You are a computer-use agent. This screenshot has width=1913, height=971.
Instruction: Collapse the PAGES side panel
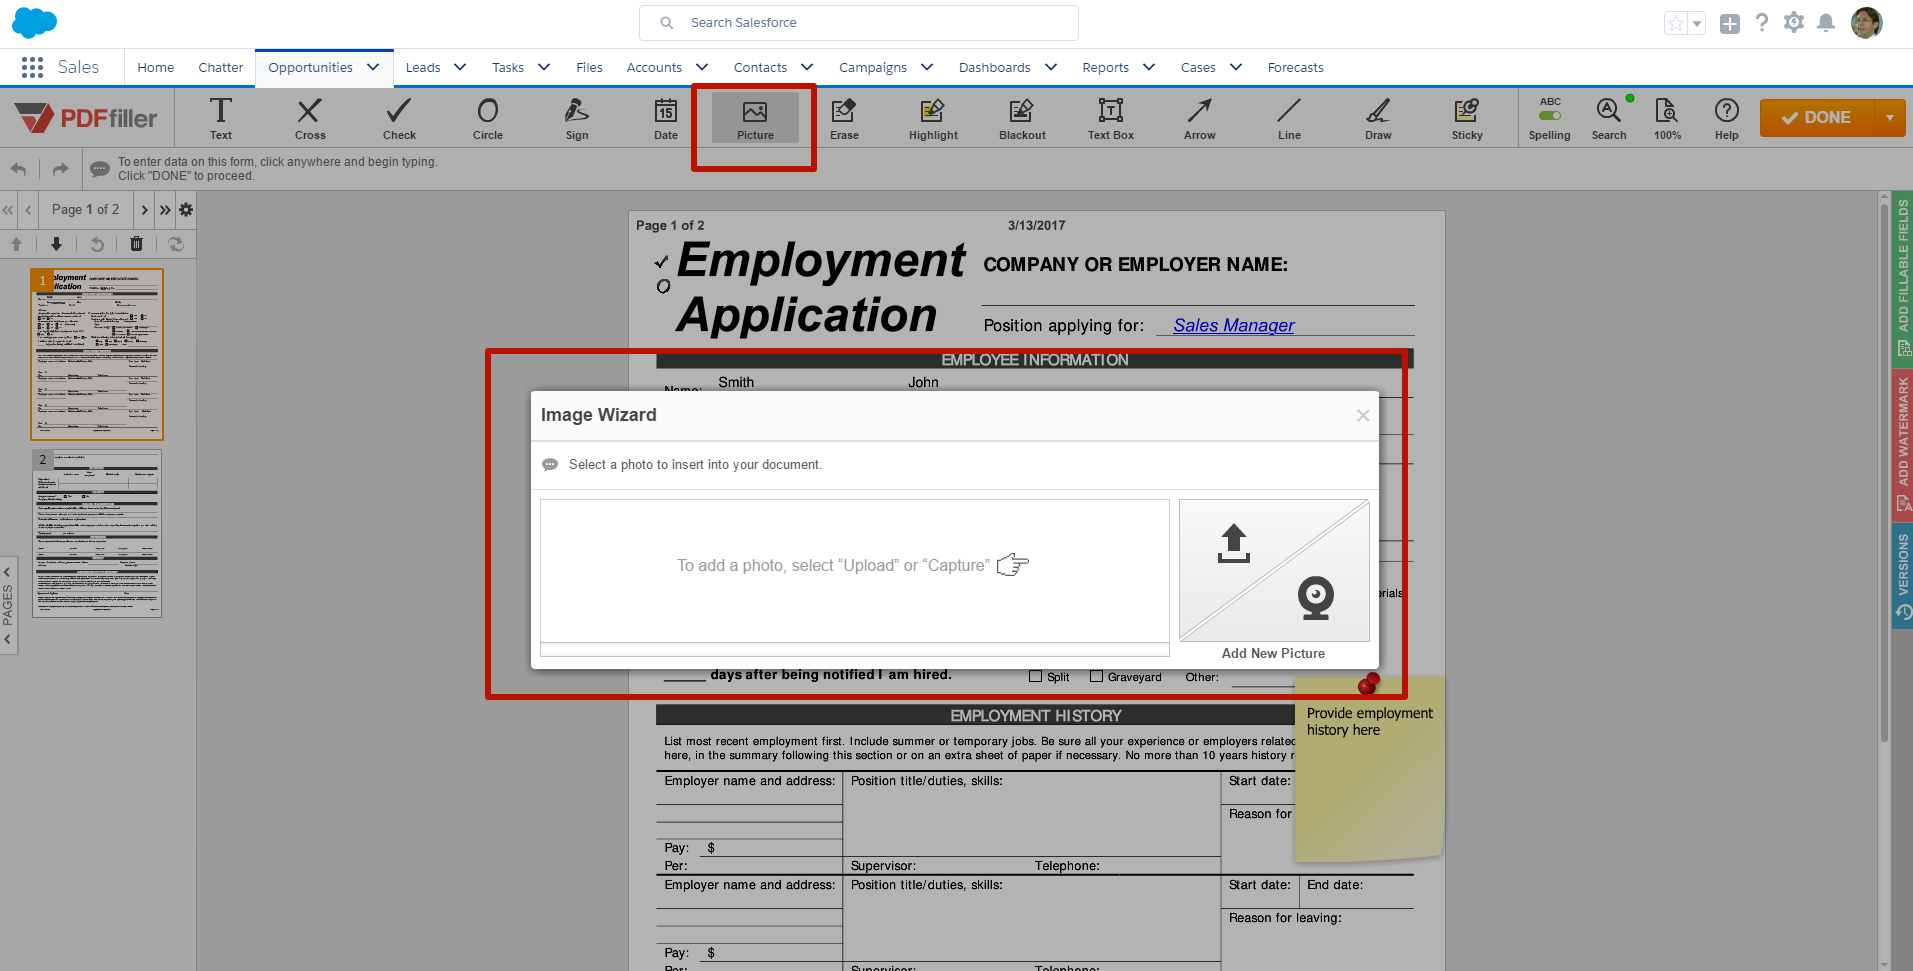coord(8,605)
